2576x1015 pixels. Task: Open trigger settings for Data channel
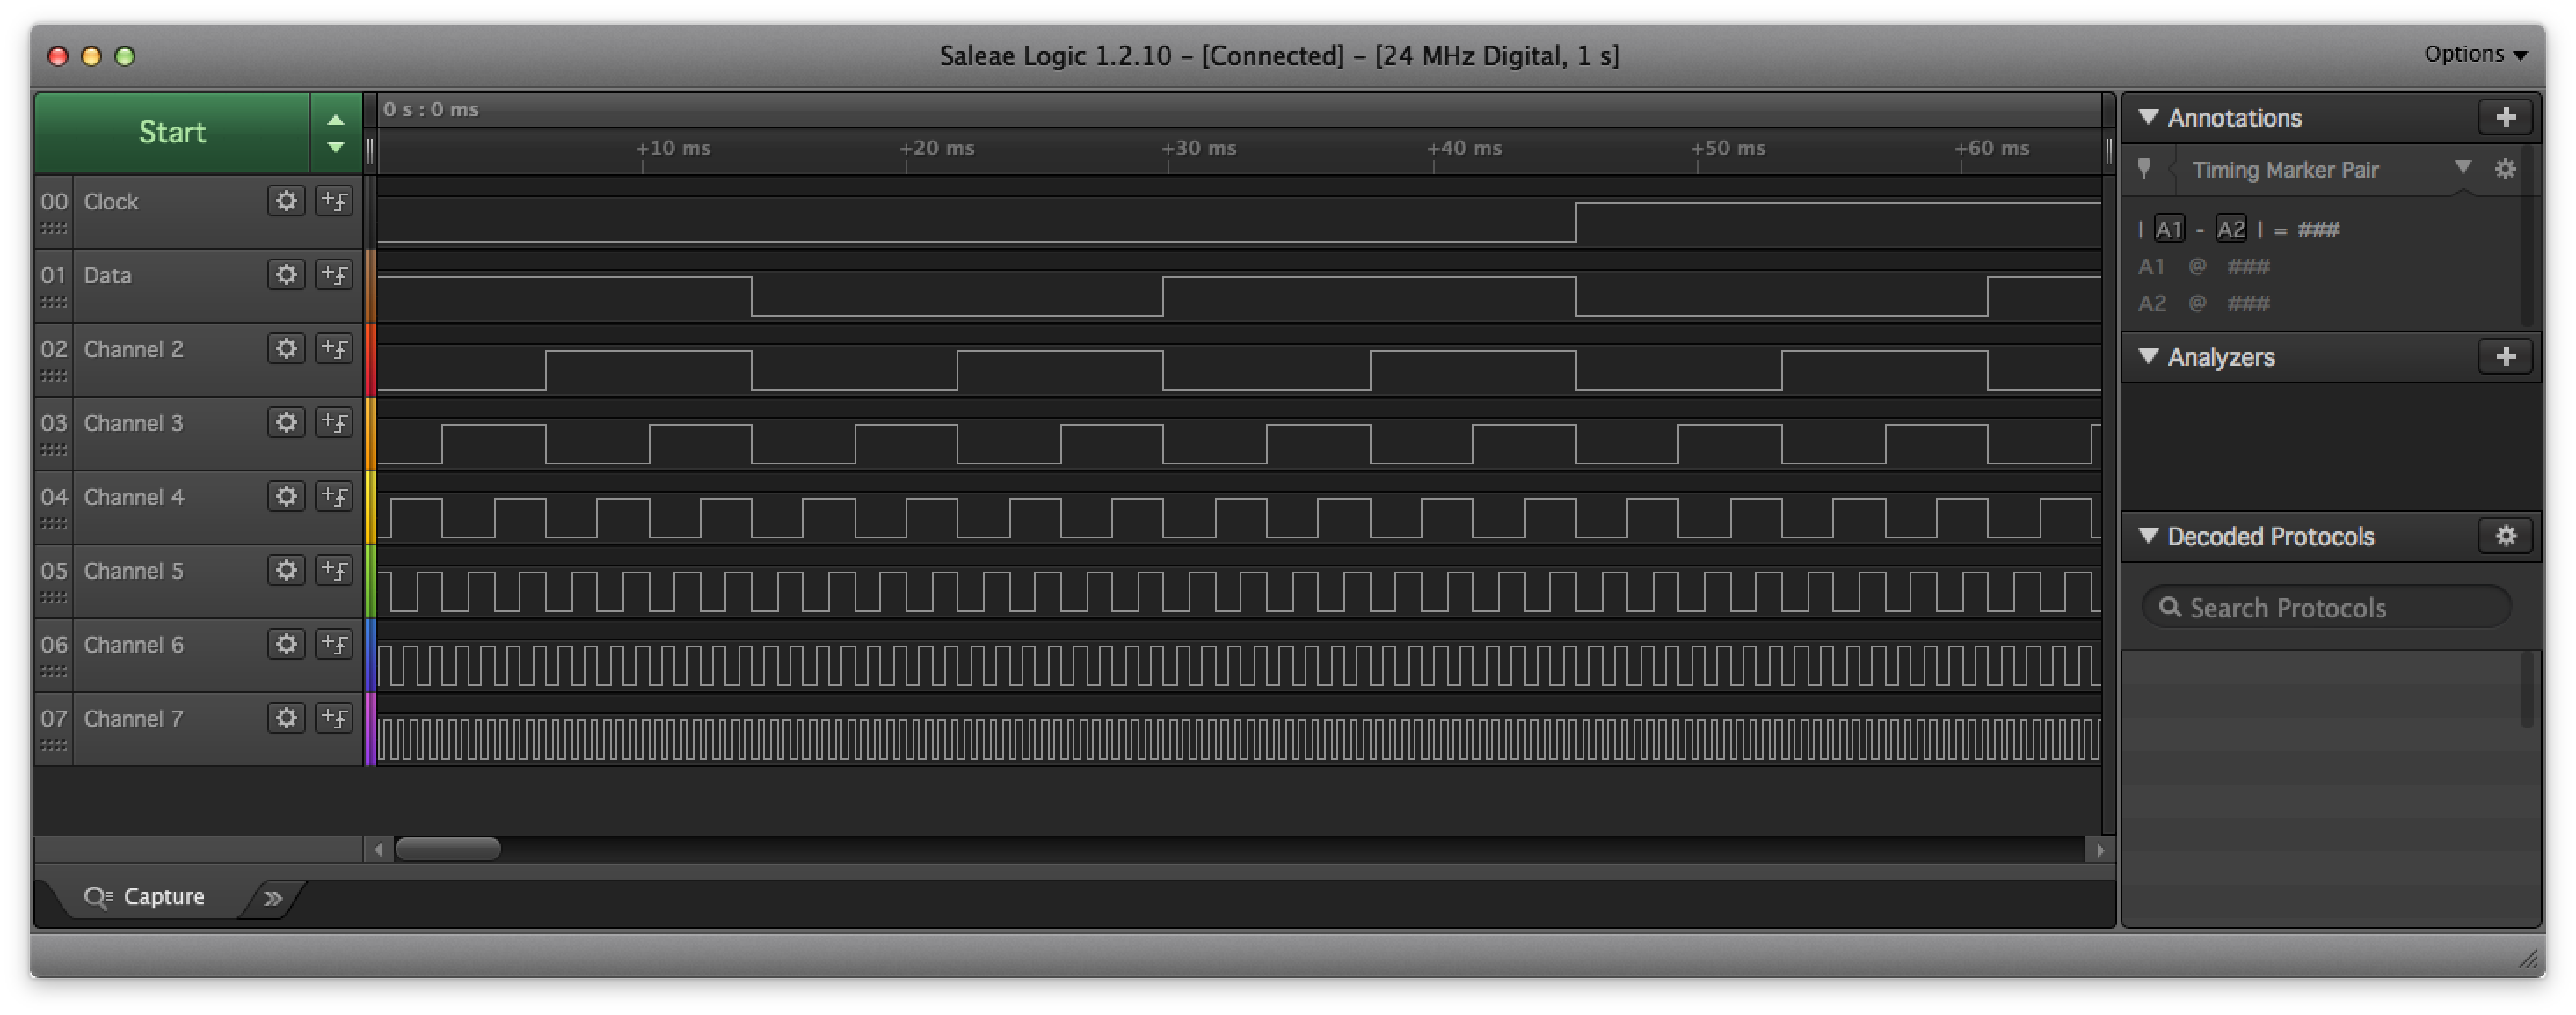click(334, 275)
